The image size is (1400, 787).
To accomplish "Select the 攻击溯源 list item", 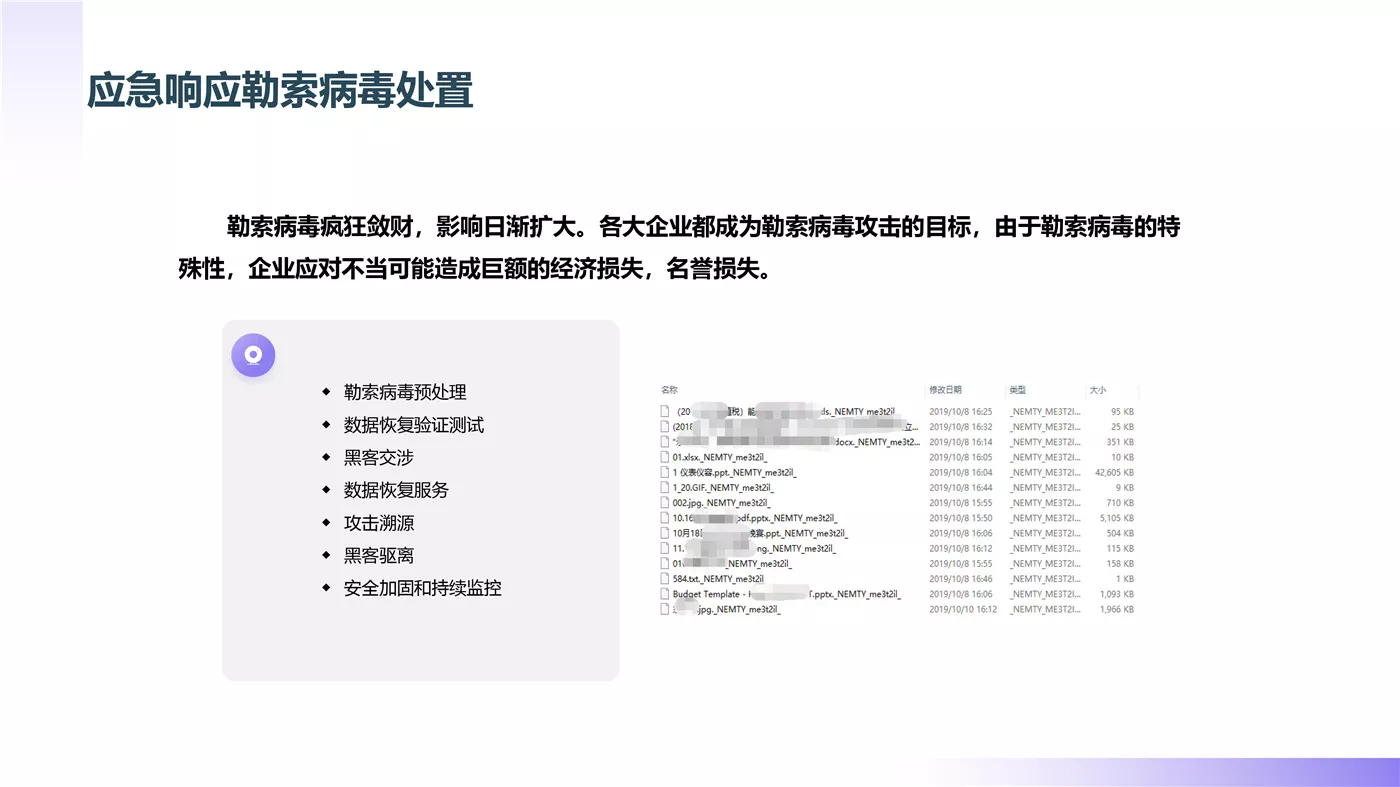I will coord(379,523).
